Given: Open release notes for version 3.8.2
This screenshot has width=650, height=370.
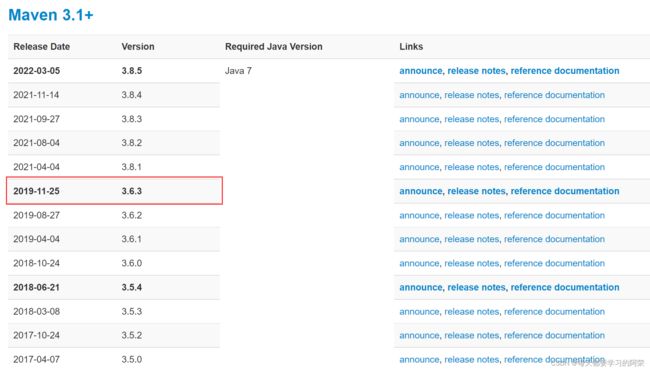Looking at the screenshot, I should 472,143.
